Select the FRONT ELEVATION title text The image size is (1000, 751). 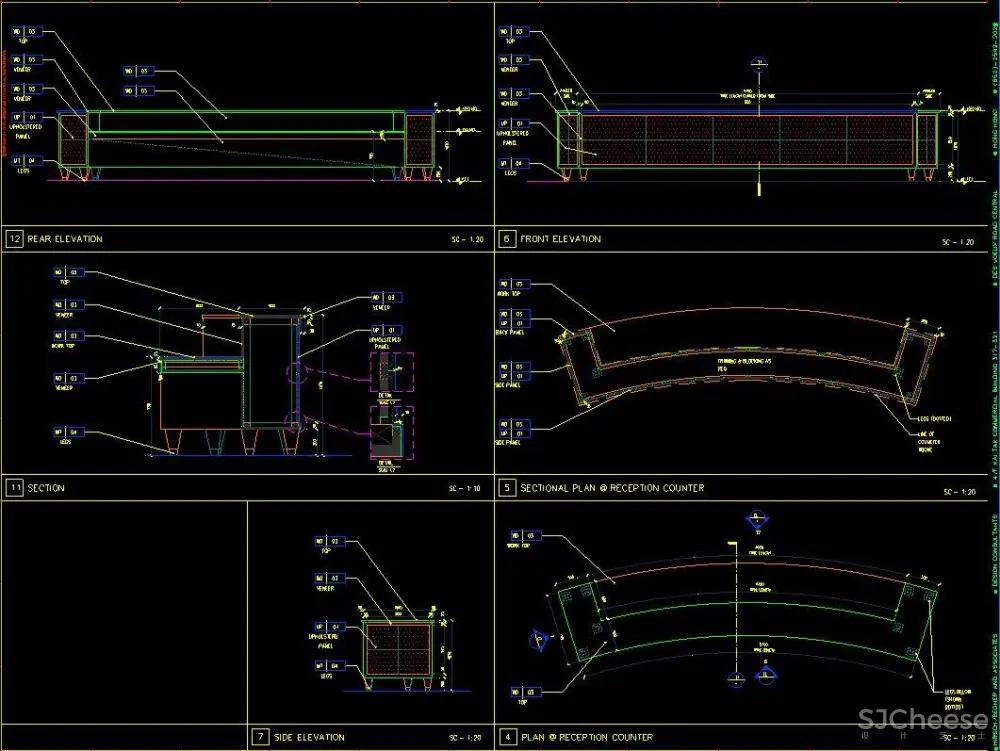click(560, 239)
